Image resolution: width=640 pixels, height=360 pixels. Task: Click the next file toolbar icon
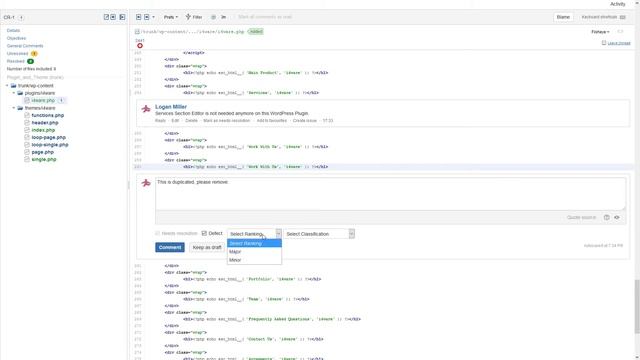pos(147,17)
